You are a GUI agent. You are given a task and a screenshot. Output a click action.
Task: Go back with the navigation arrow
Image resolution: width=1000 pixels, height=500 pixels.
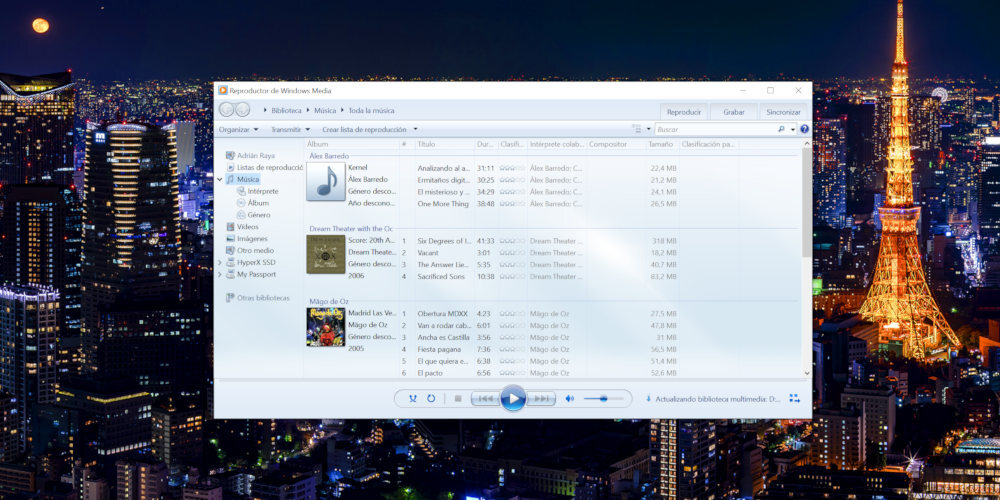[226, 110]
